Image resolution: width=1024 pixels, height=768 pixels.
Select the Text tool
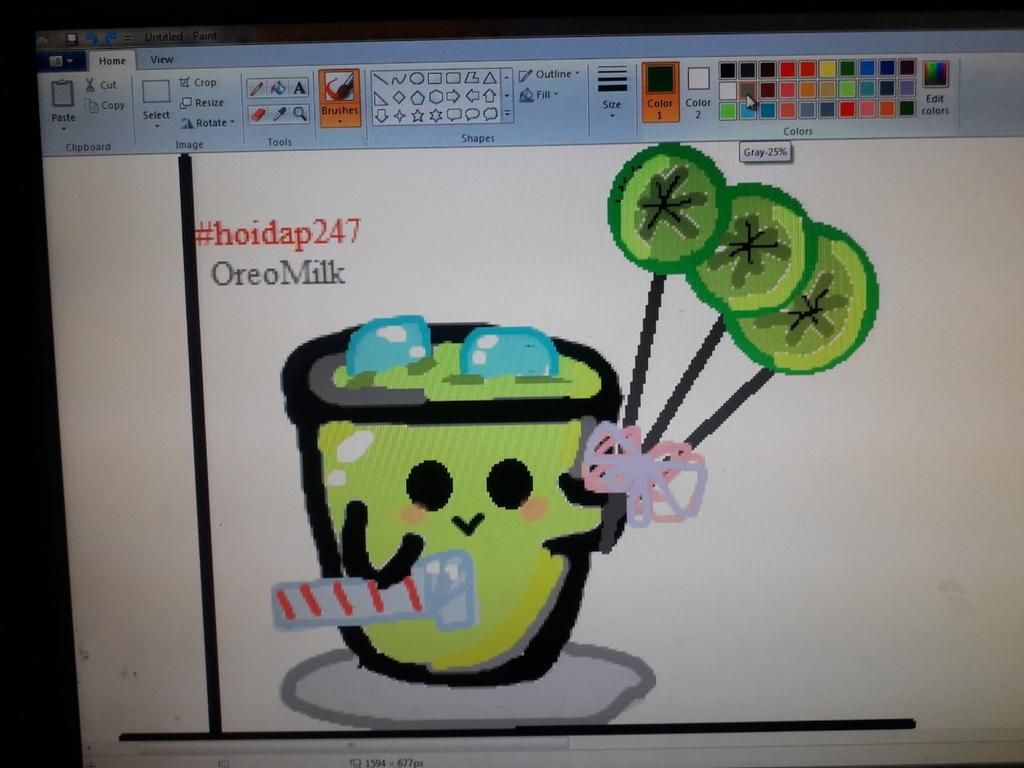click(299, 88)
